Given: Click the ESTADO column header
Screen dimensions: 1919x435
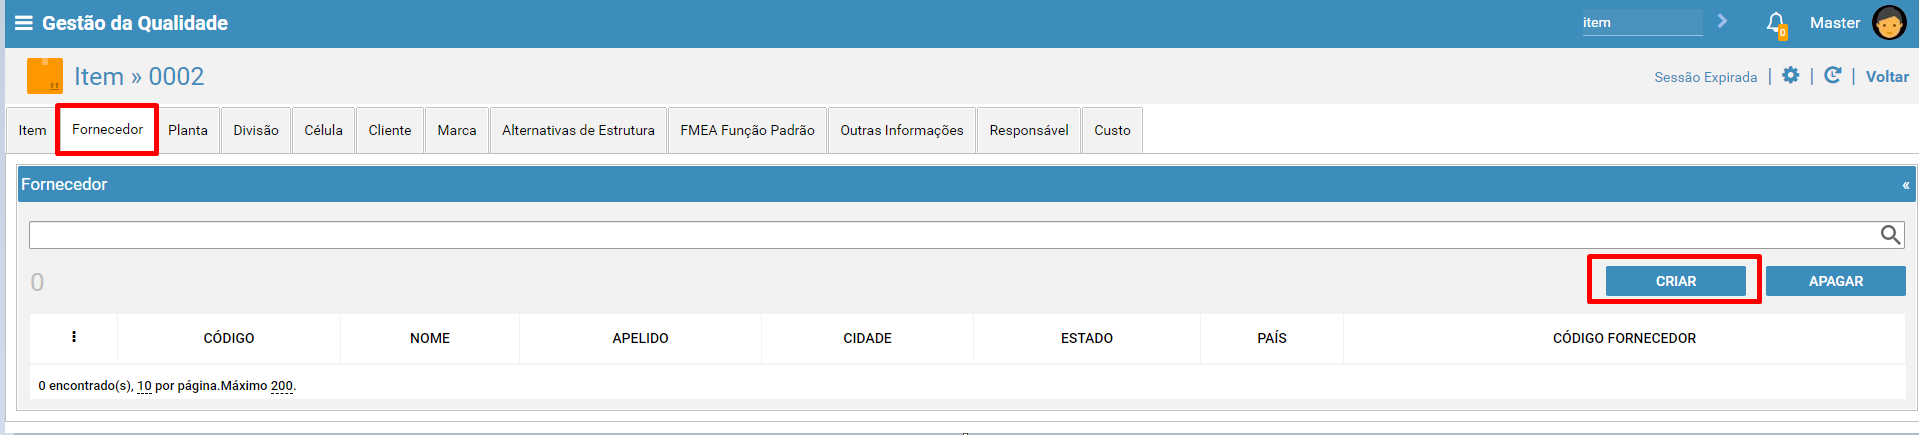Looking at the screenshot, I should (x=1087, y=338).
